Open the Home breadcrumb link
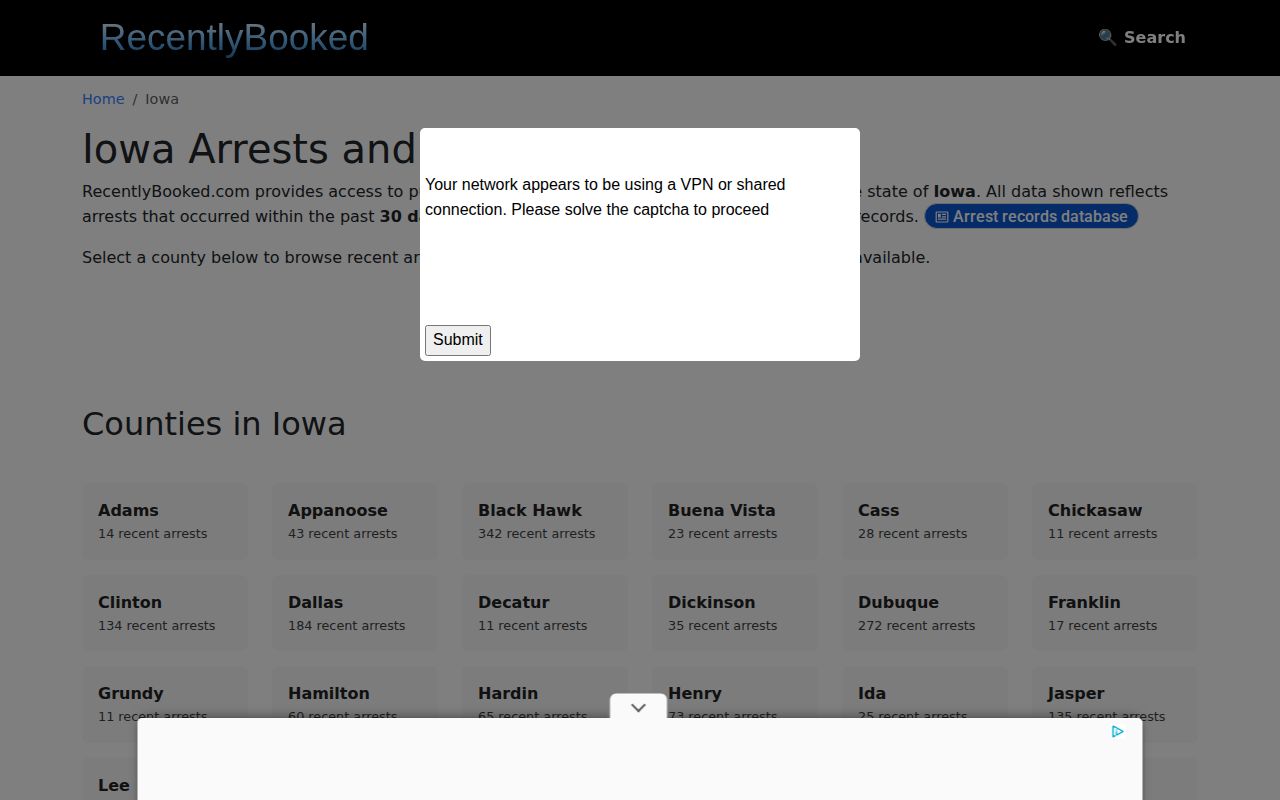Image resolution: width=1280 pixels, height=800 pixels. pyautogui.click(x=103, y=99)
